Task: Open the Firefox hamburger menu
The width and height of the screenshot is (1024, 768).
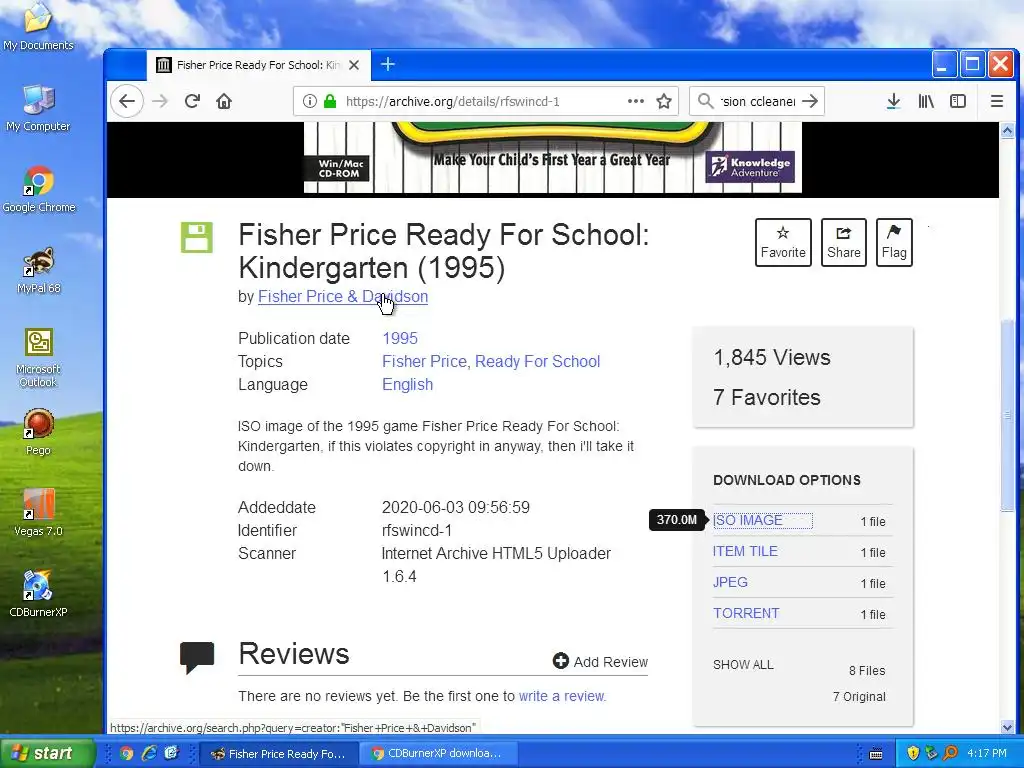Action: click(x=997, y=101)
